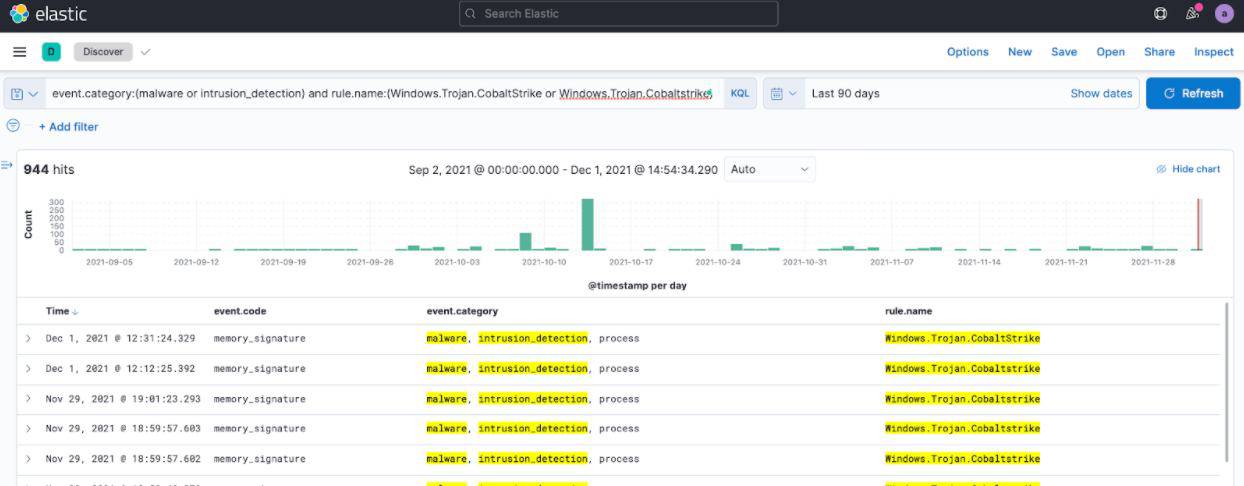Screen dimensions: 1244x486
Task: Open the hamburger navigation menu
Action: (20, 52)
